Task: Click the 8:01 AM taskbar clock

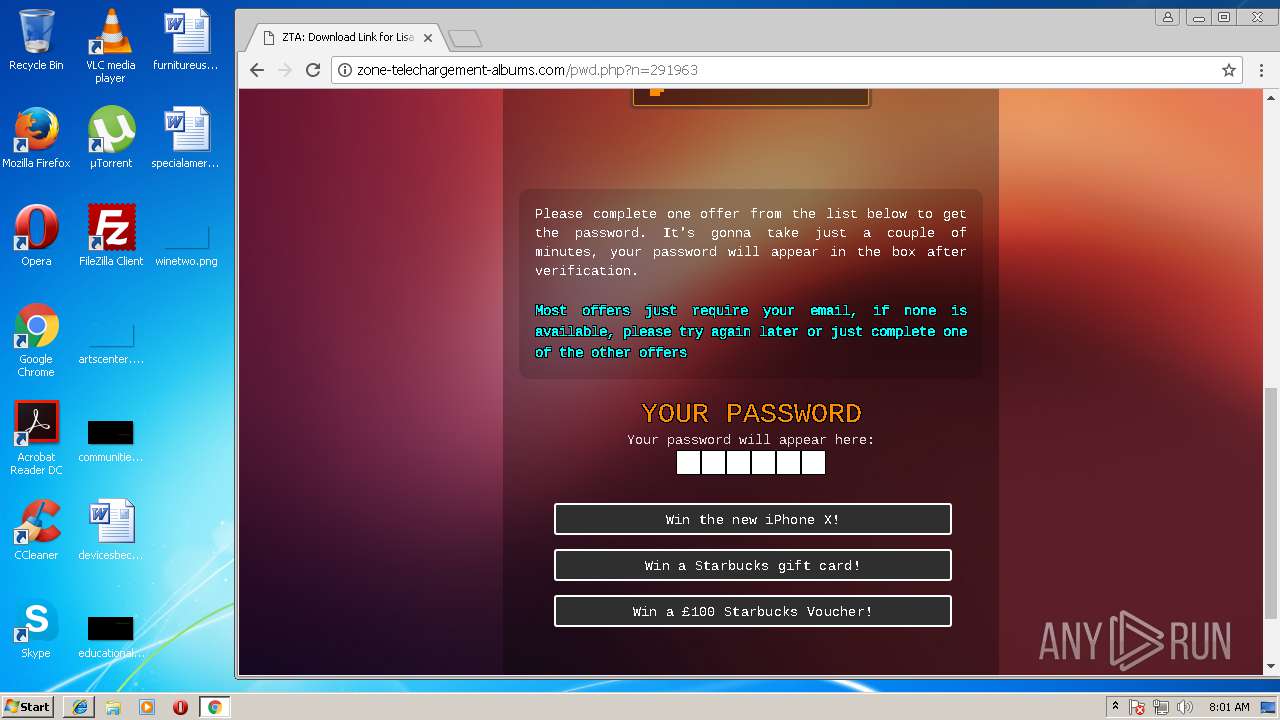Action: 1229,707
